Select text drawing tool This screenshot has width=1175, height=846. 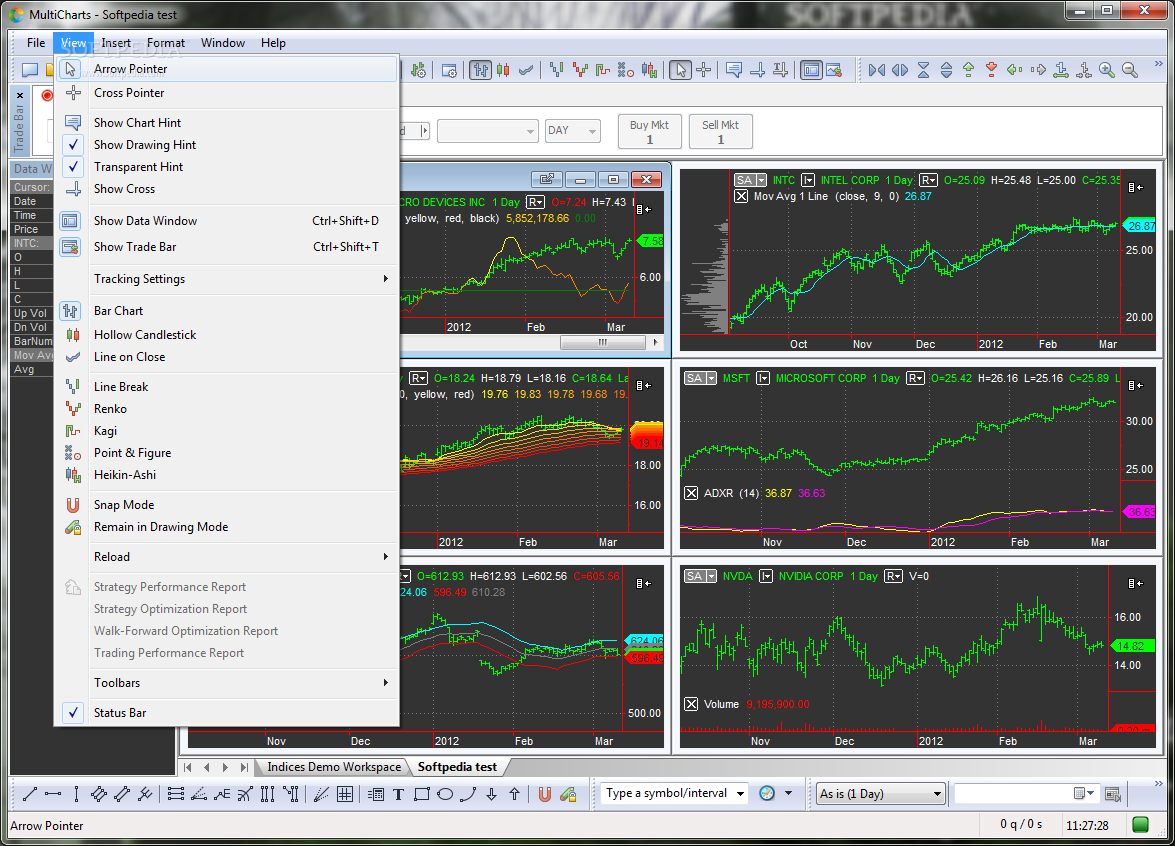[399, 794]
